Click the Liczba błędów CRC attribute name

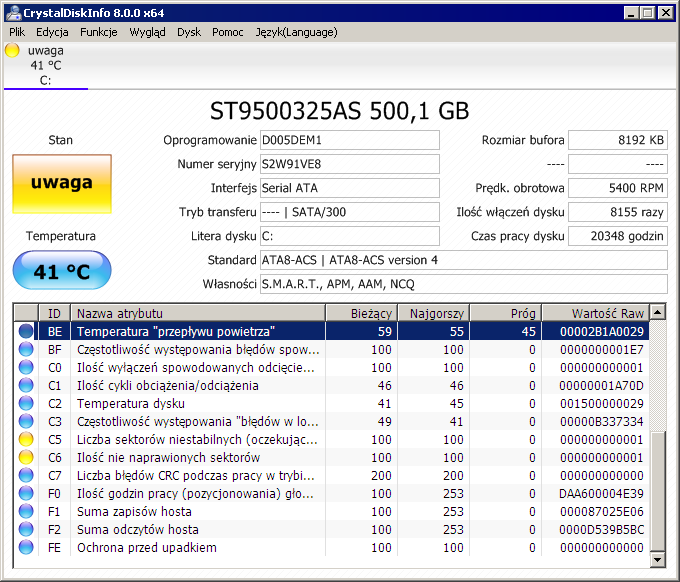[196, 476]
